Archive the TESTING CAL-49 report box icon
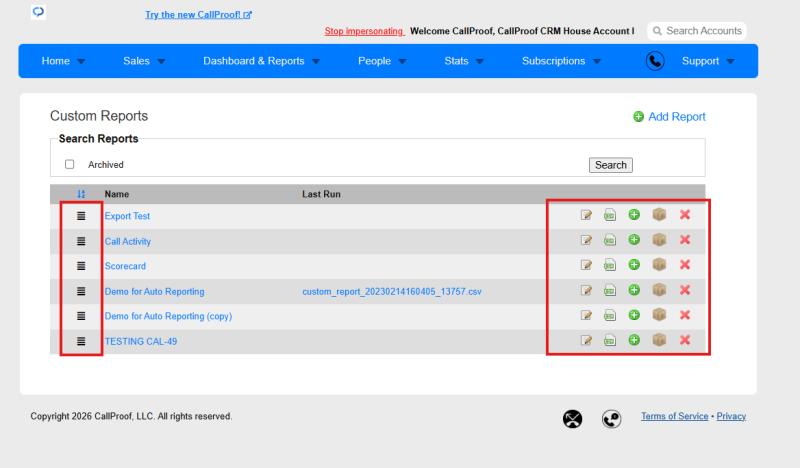The image size is (800, 468). click(659, 340)
